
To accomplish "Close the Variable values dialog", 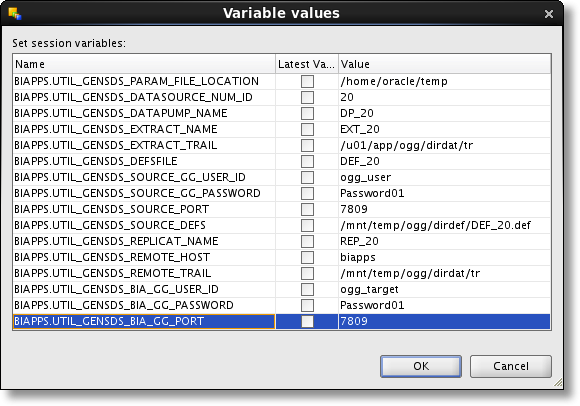I will pyautogui.click(x=549, y=14).
